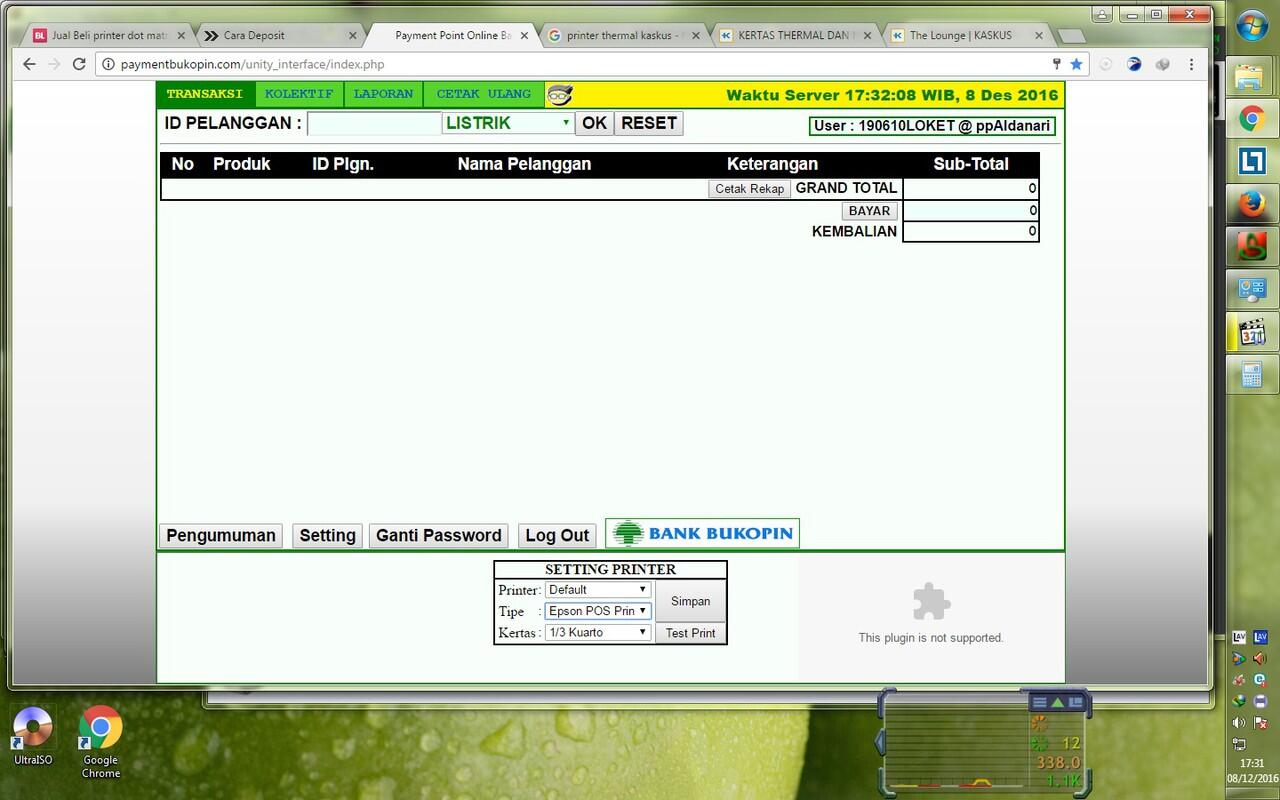This screenshot has width=1280, height=800.
Task: Reload the paymentbukopin page
Action: (x=79, y=64)
